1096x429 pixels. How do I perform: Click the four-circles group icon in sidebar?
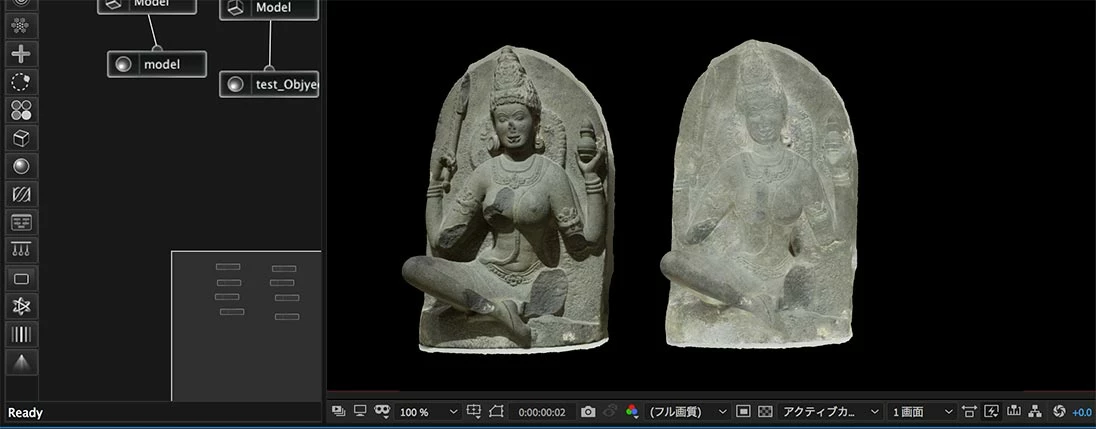pos(21,110)
